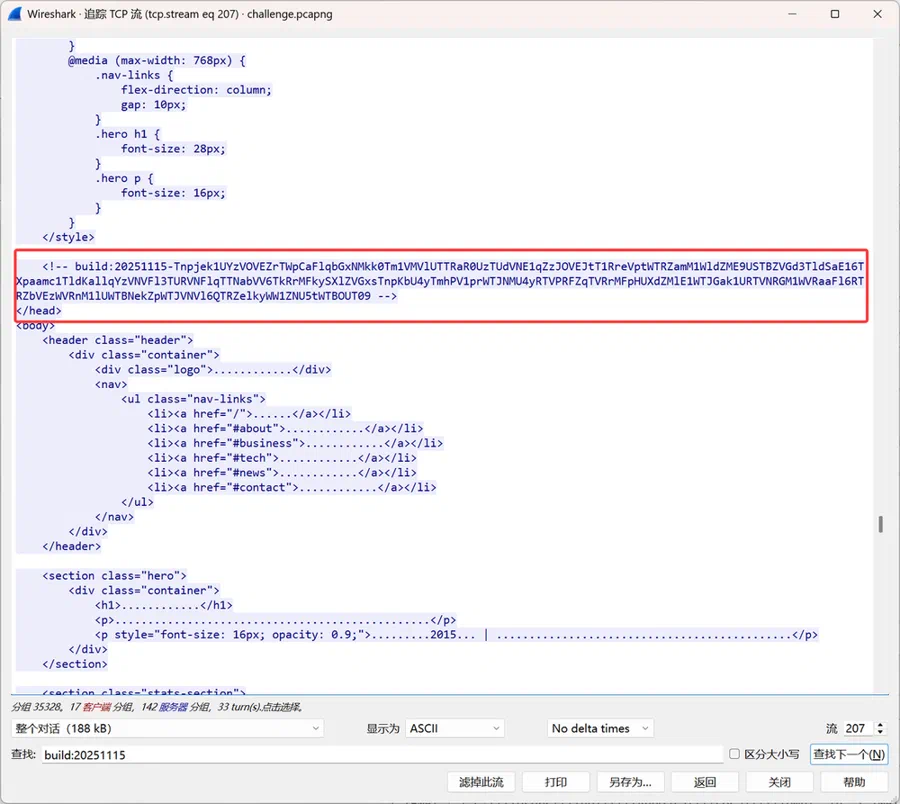Minimize the Wireshark stream window
This screenshot has width=900, height=804.
(x=792, y=14)
